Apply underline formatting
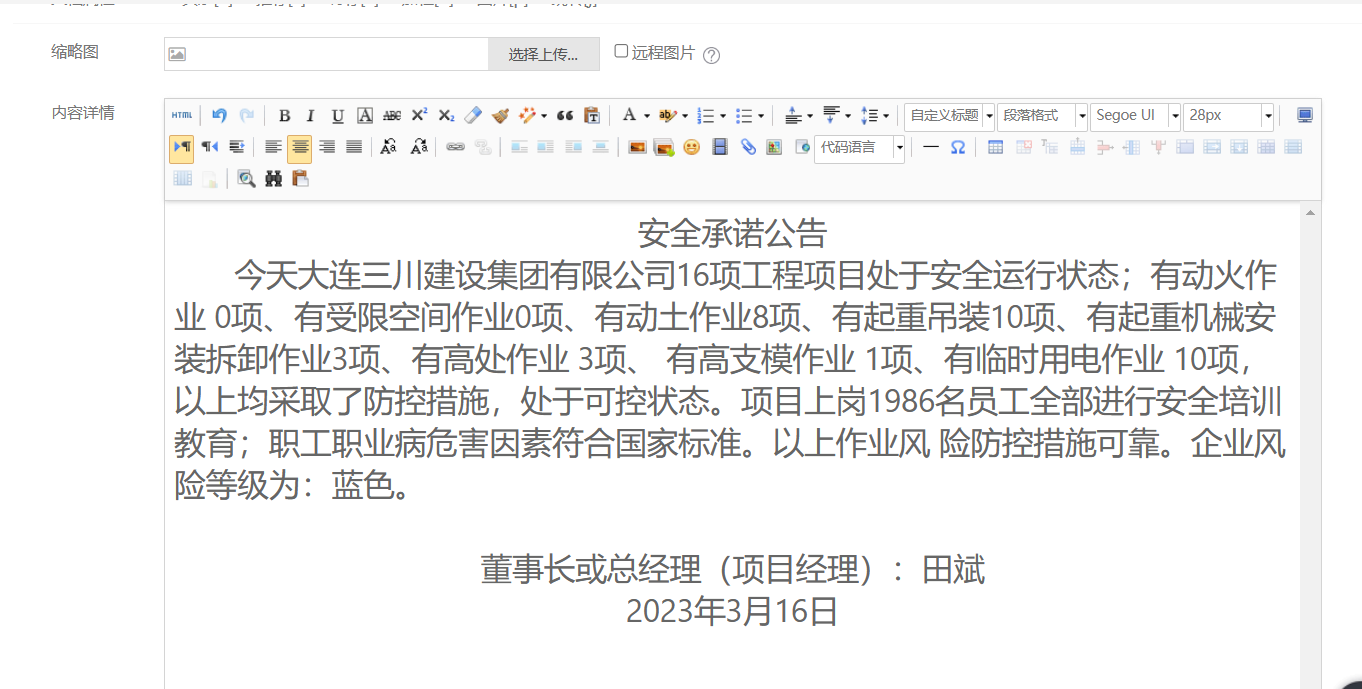The width and height of the screenshot is (1362, 689). (x=338, y=116)
